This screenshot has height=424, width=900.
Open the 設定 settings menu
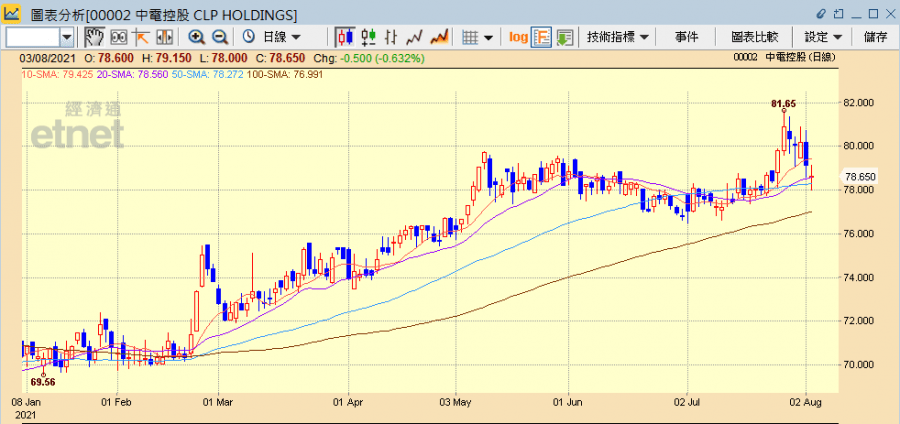coord(823,37)
